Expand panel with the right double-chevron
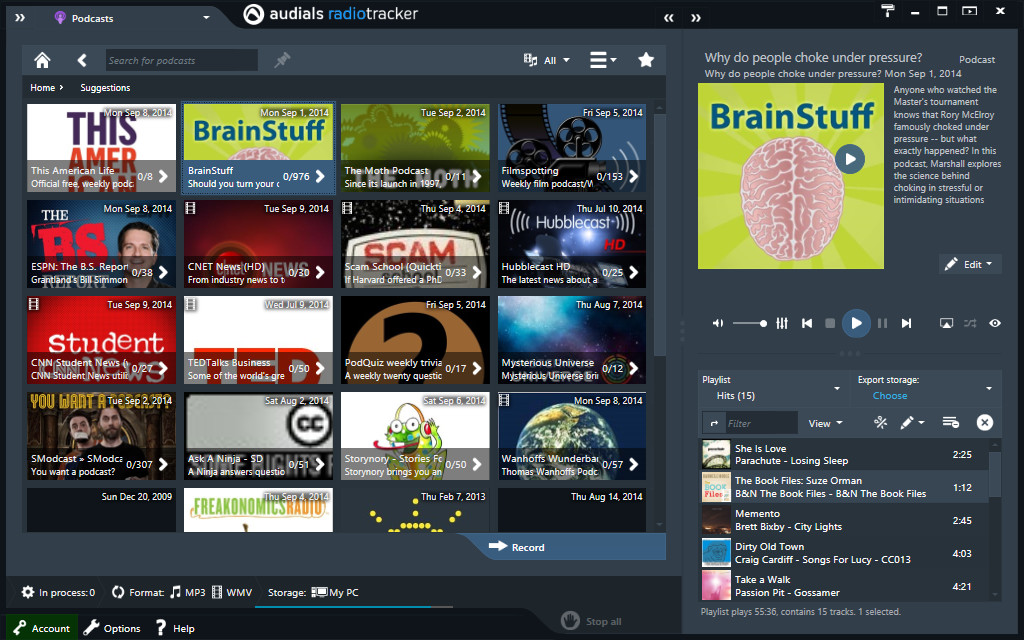This screenshot has width=1024, height=640. click(x=696, y=18)
